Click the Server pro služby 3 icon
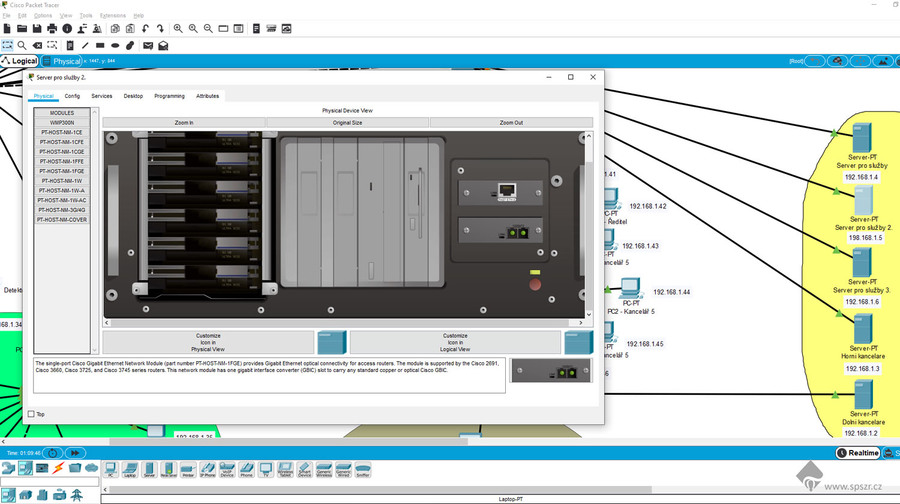This screenshot has height=504, width=900. (862, 263)
